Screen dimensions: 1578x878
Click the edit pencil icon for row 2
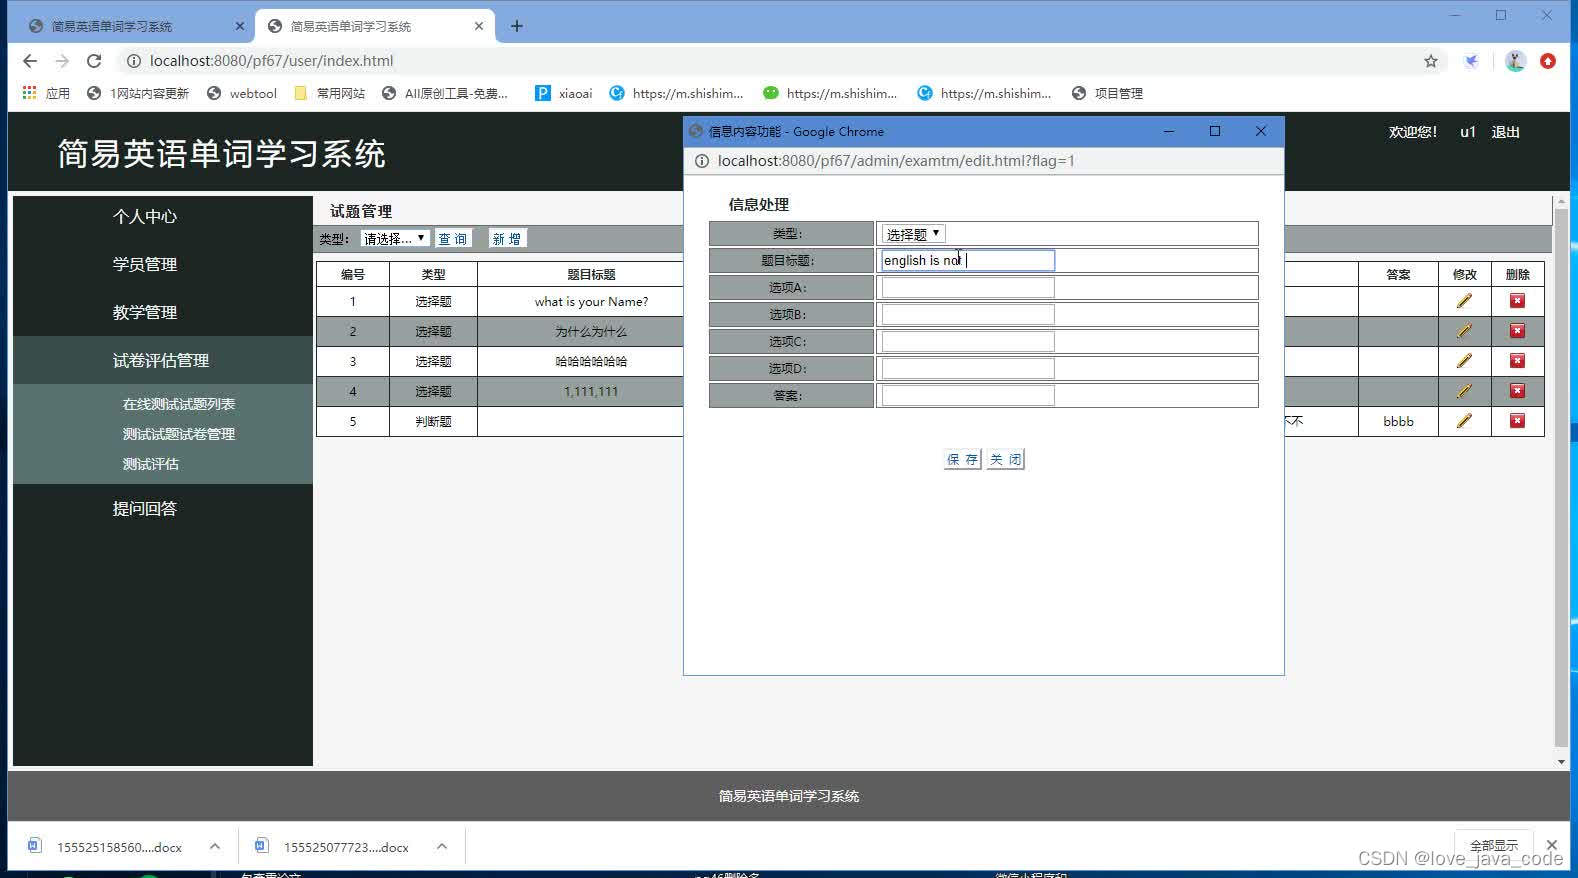pyautogui.click(x=1464, y=331)
